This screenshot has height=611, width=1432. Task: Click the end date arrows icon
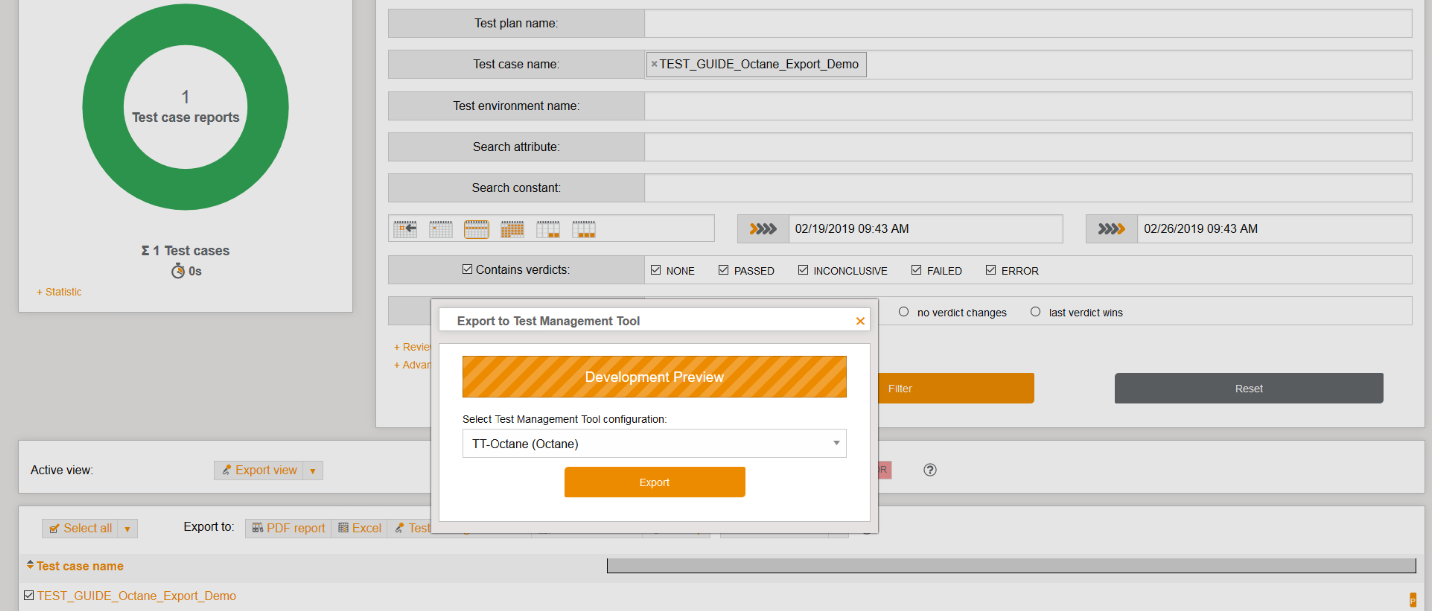click(1112, 229)
